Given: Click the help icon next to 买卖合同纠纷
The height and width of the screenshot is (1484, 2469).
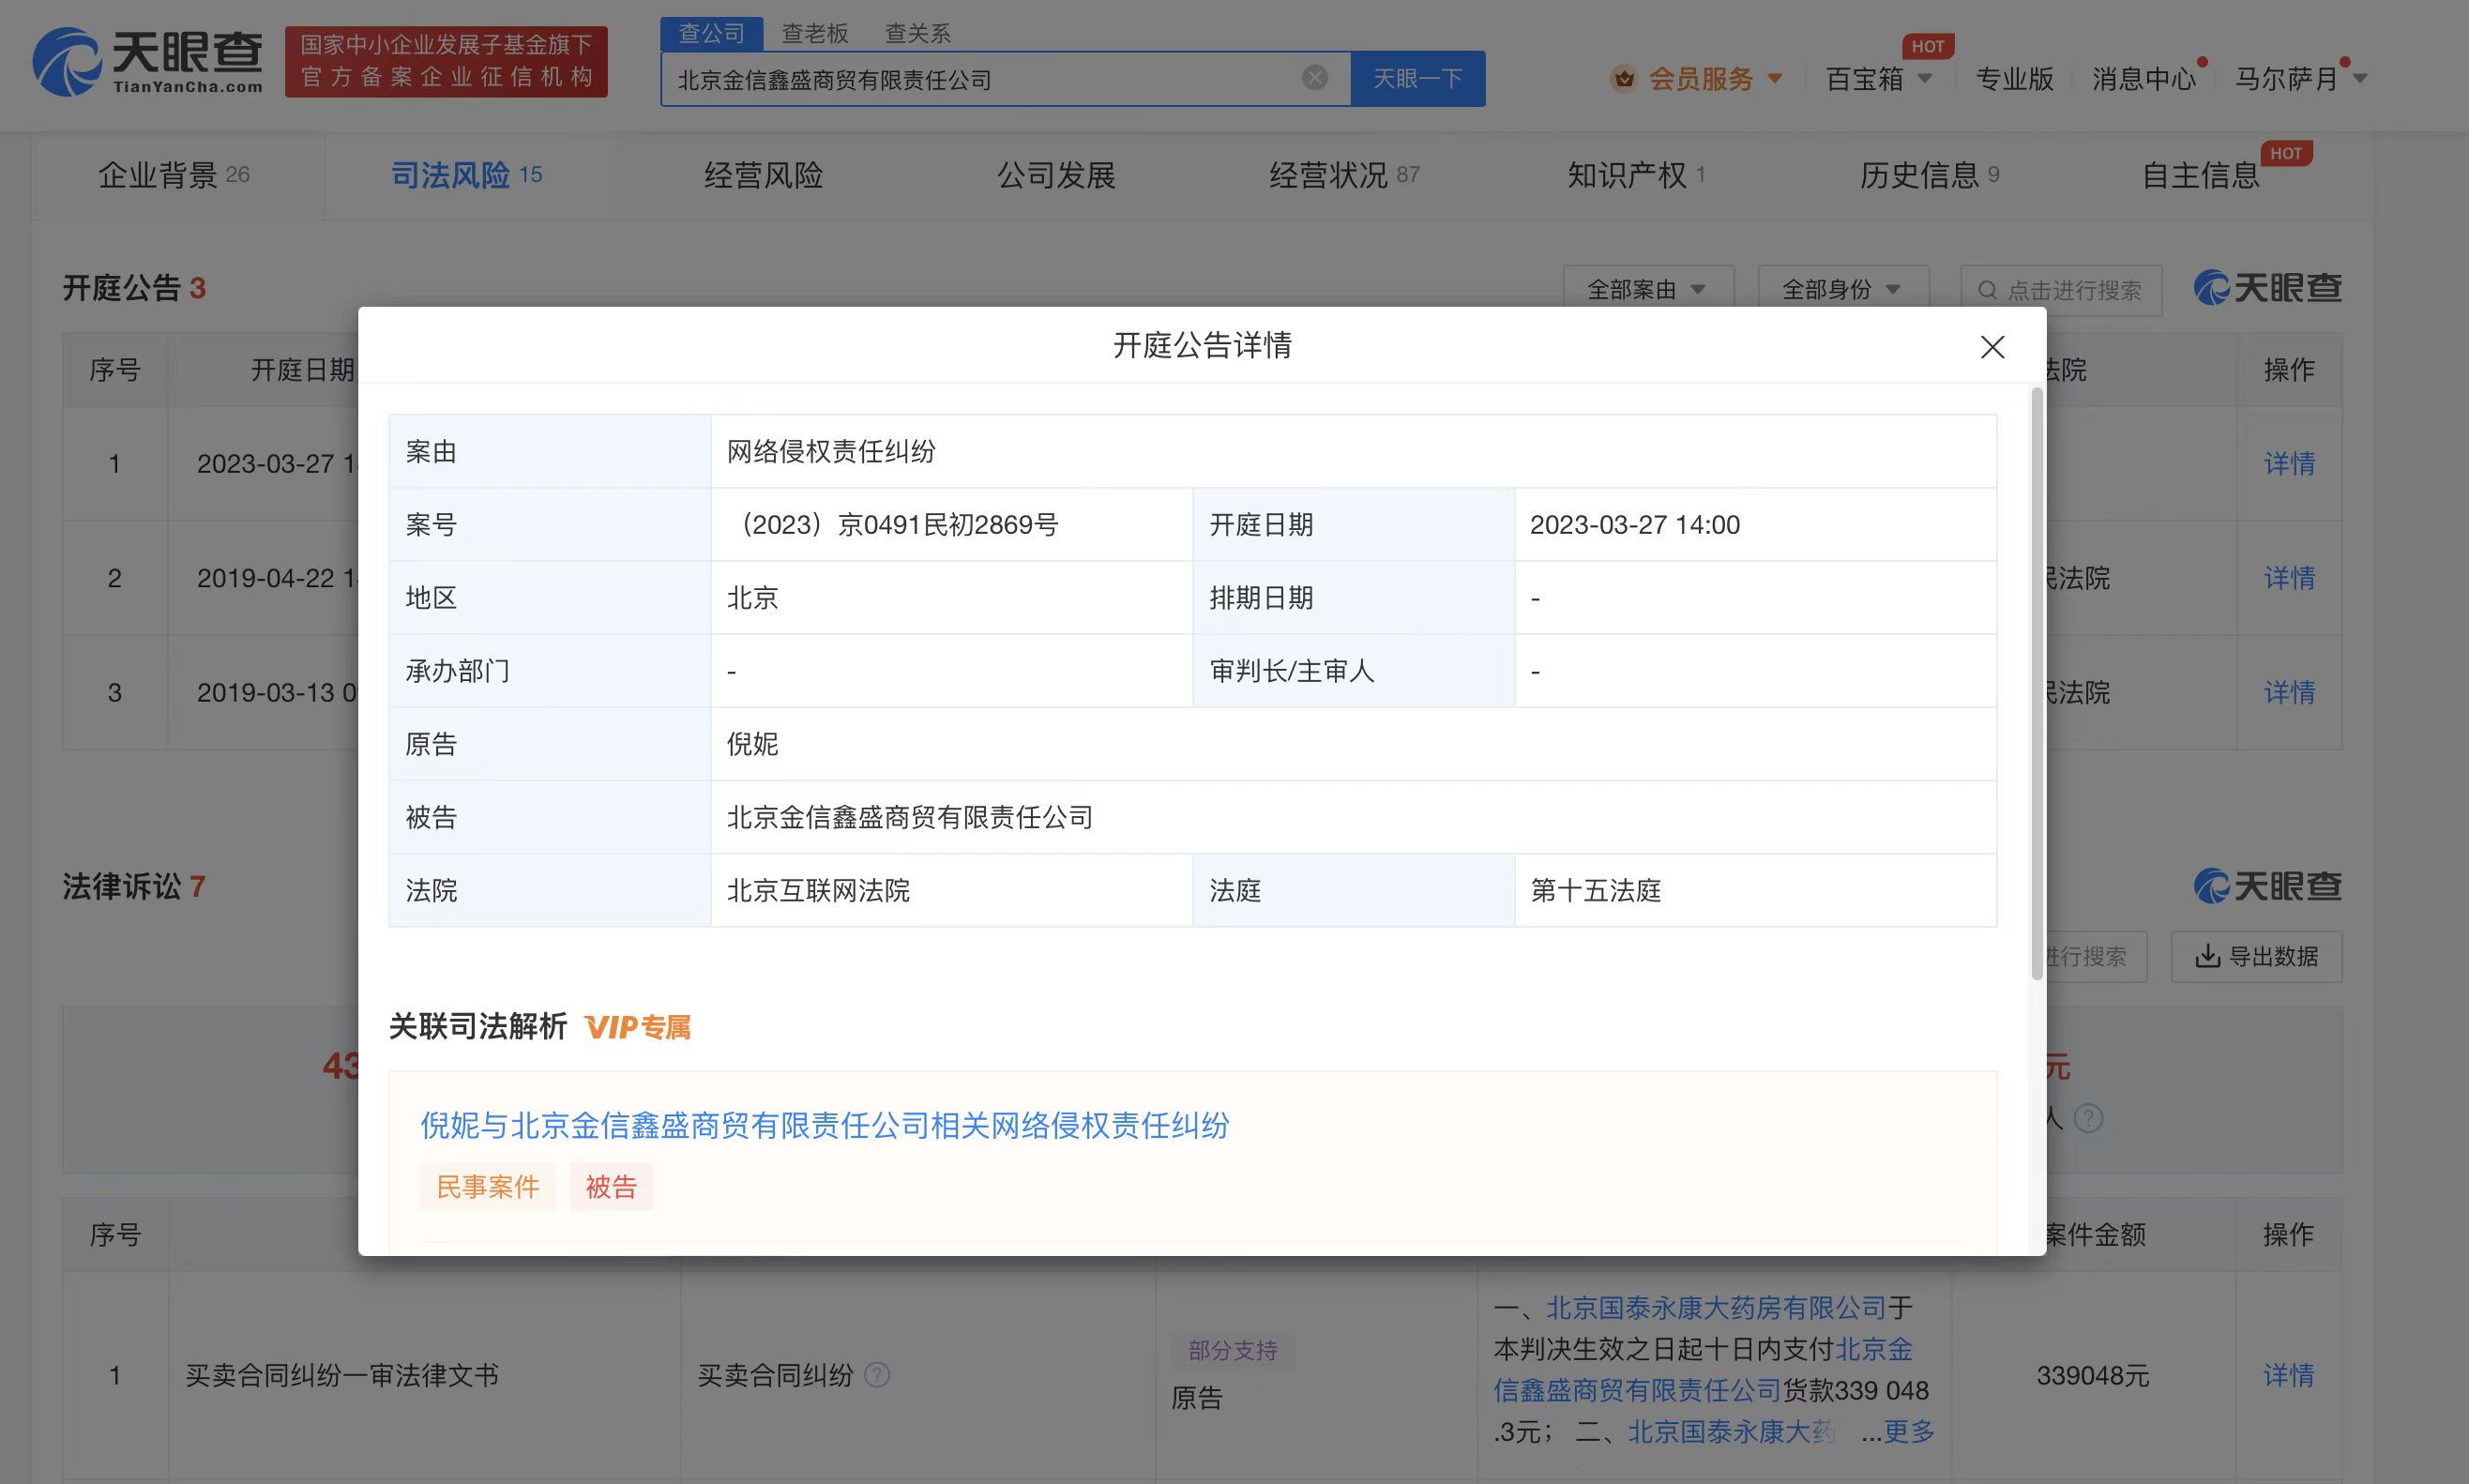Looking at the screenshot, I should coord(877,1375).
